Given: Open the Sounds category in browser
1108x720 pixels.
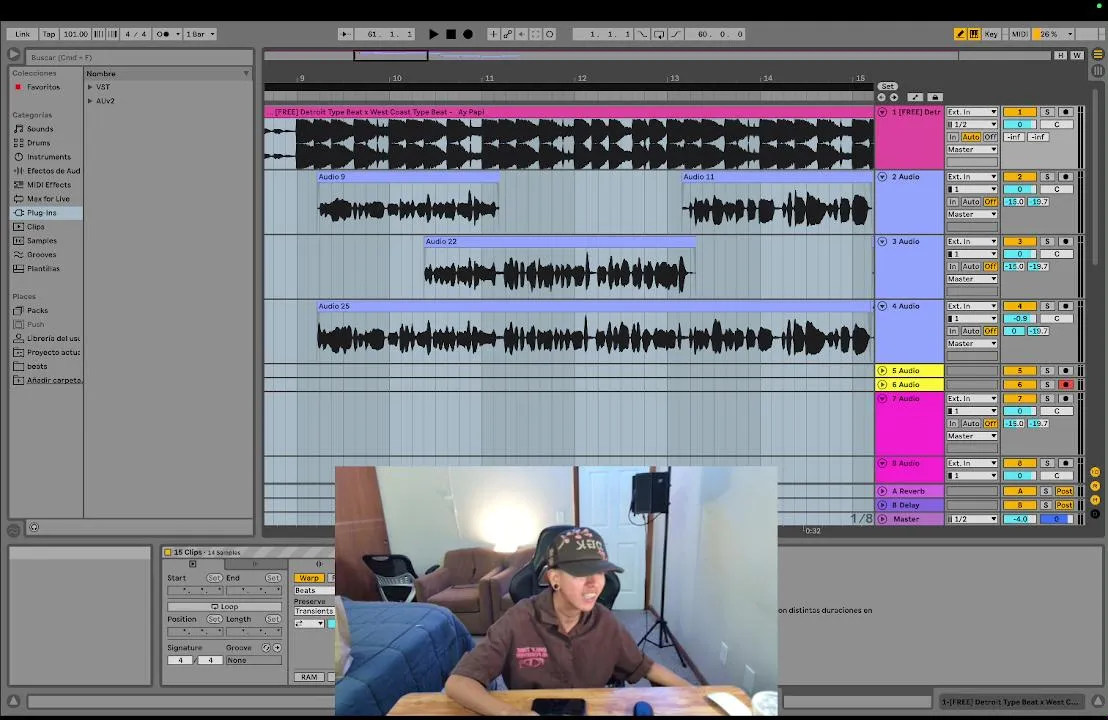Looking at the screenshot, I should [40, 129].
